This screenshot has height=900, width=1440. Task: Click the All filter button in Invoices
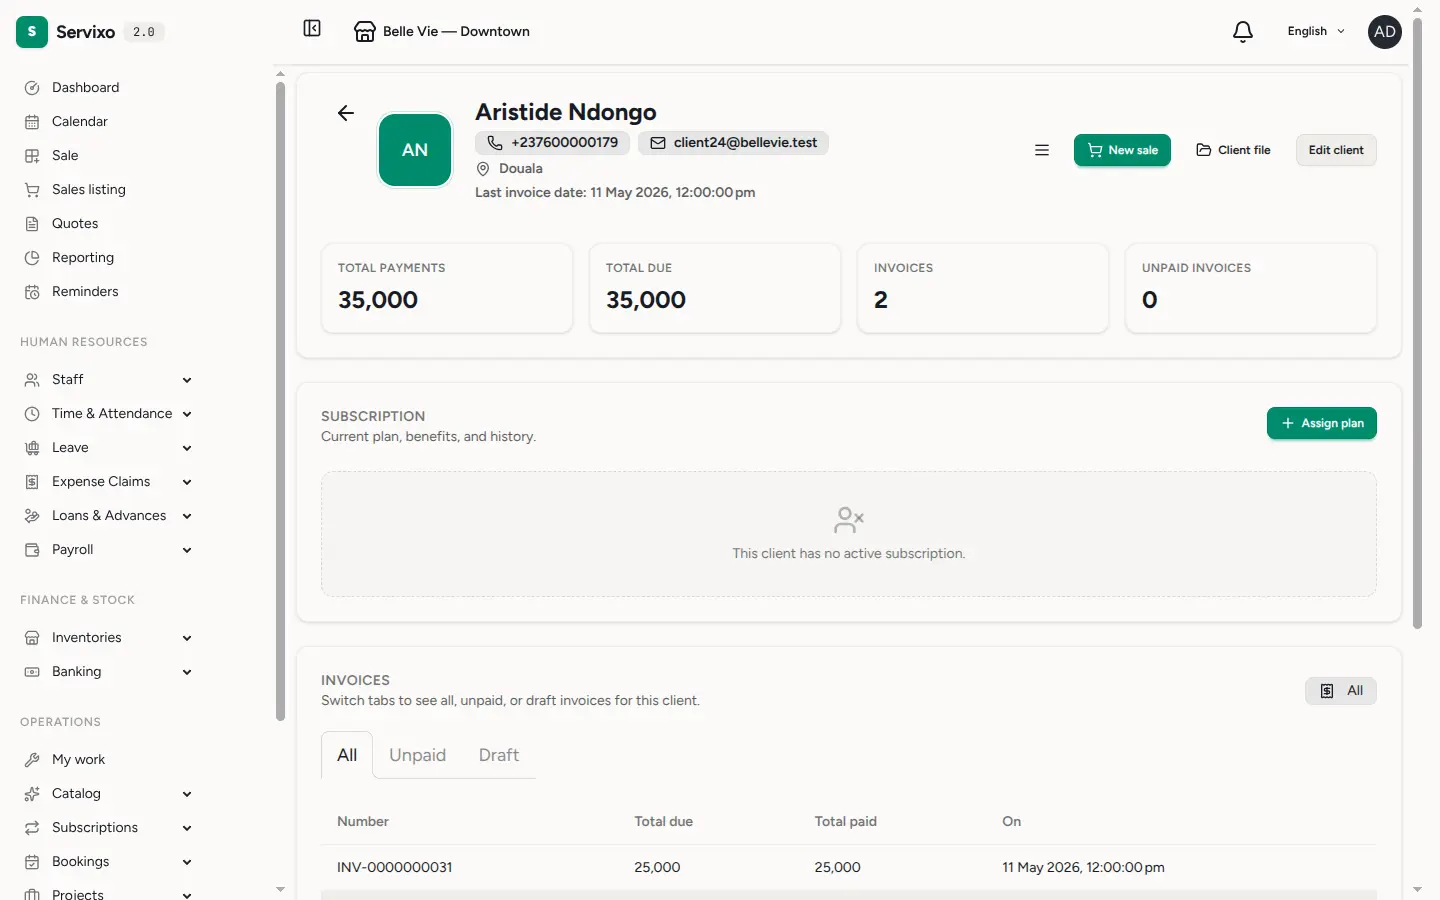click(1341, 691)
